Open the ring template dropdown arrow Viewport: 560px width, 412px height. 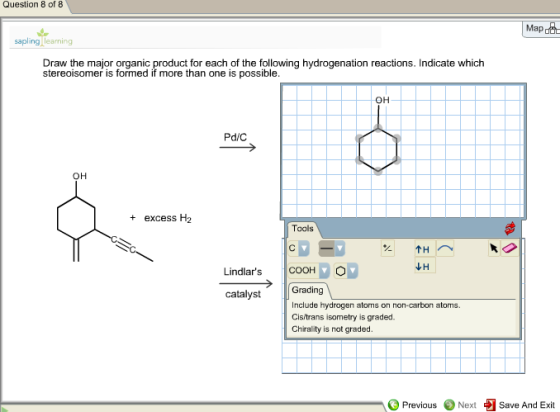point(353,271)
